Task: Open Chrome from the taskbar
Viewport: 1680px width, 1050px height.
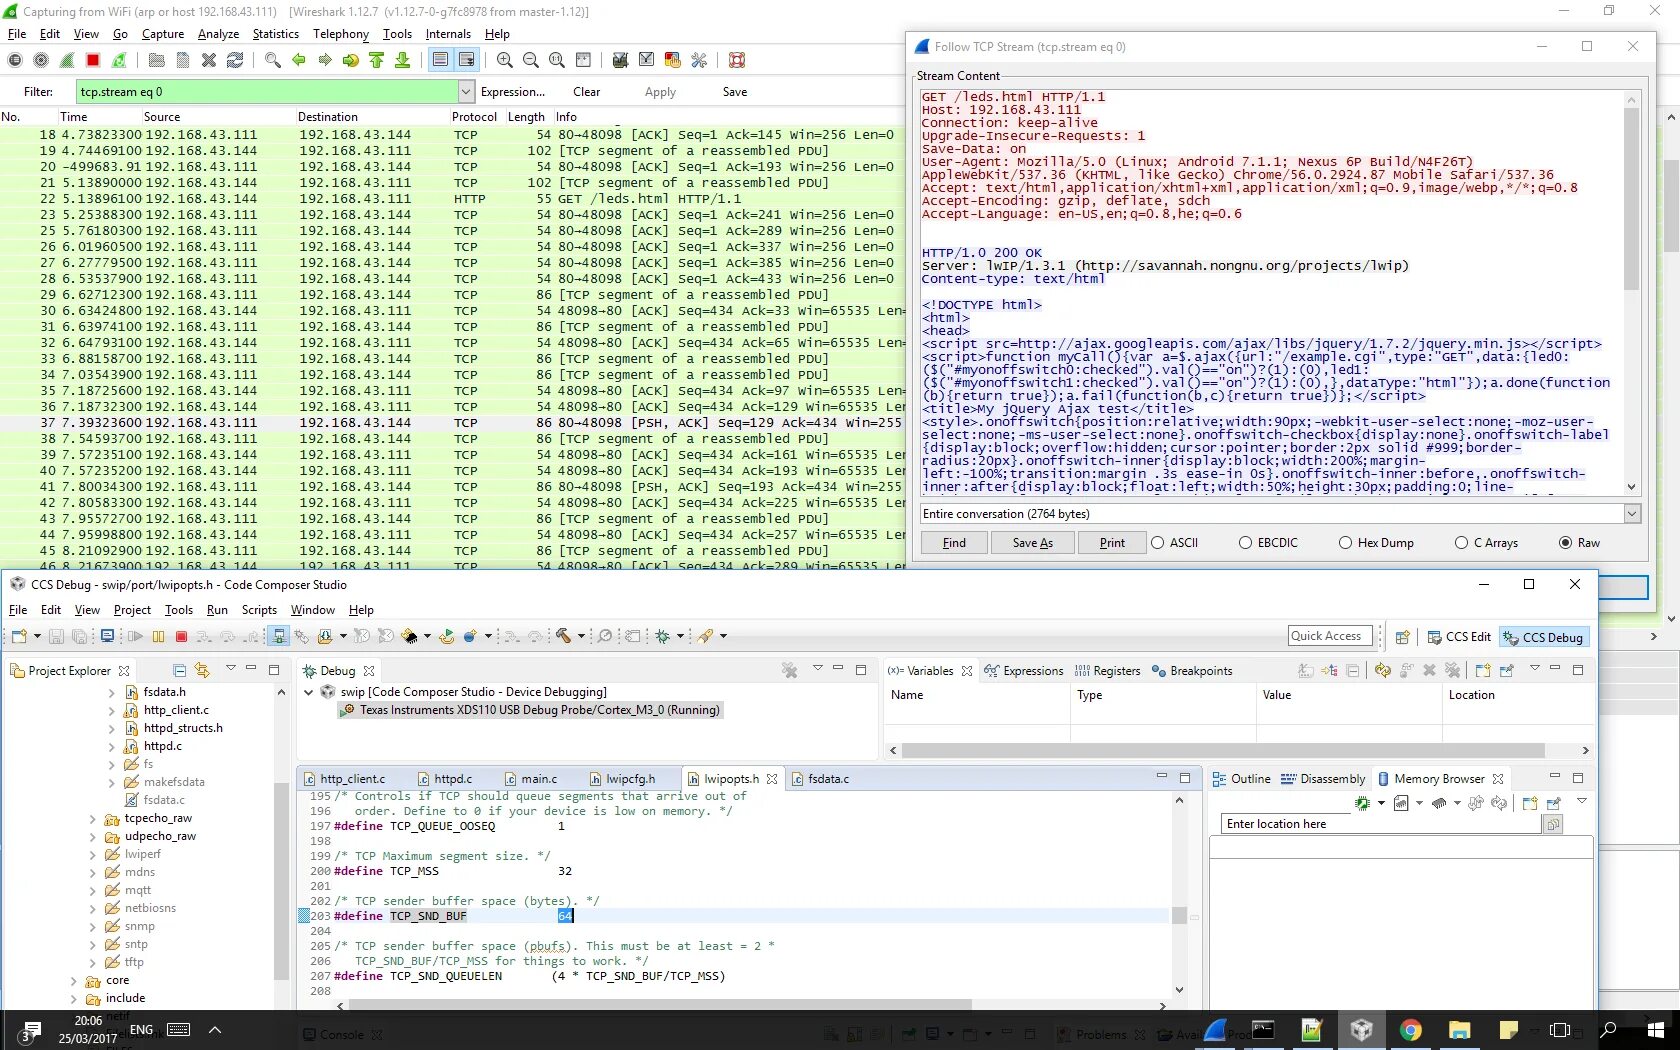Action: 1410,1030
